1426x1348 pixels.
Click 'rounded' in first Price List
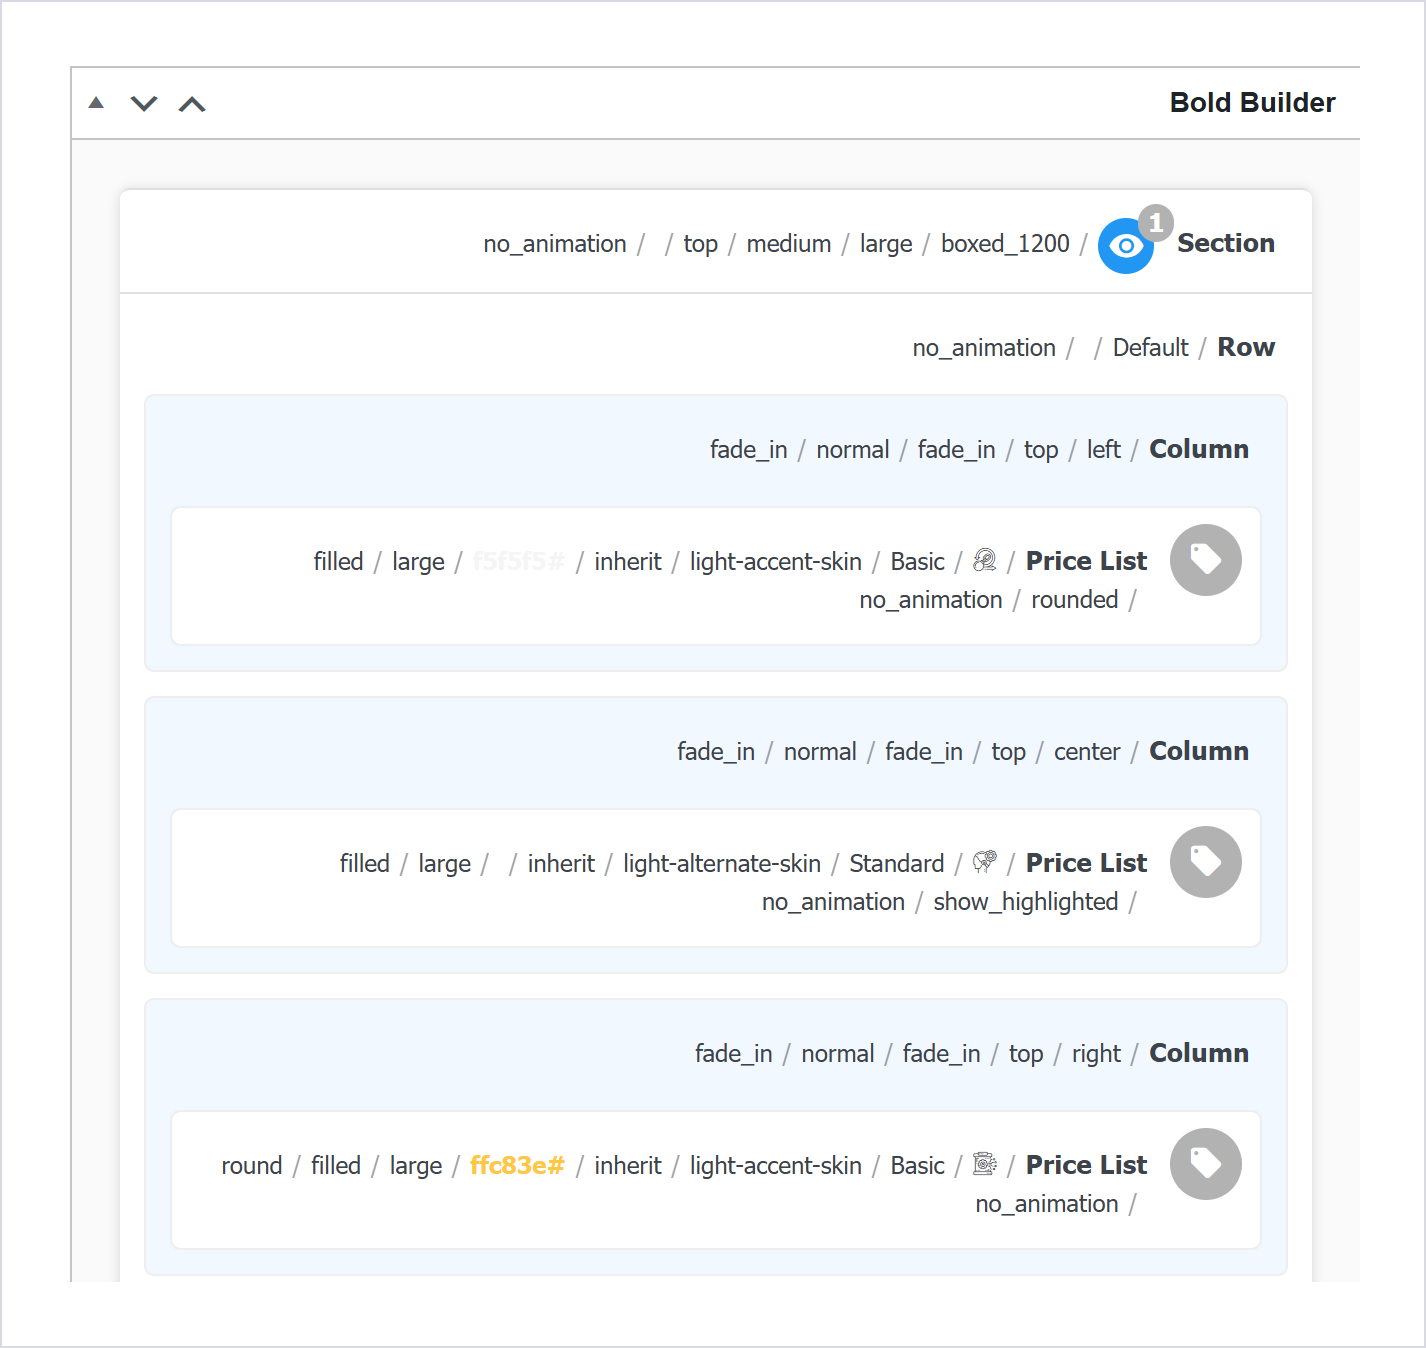tap(1075, 600)
